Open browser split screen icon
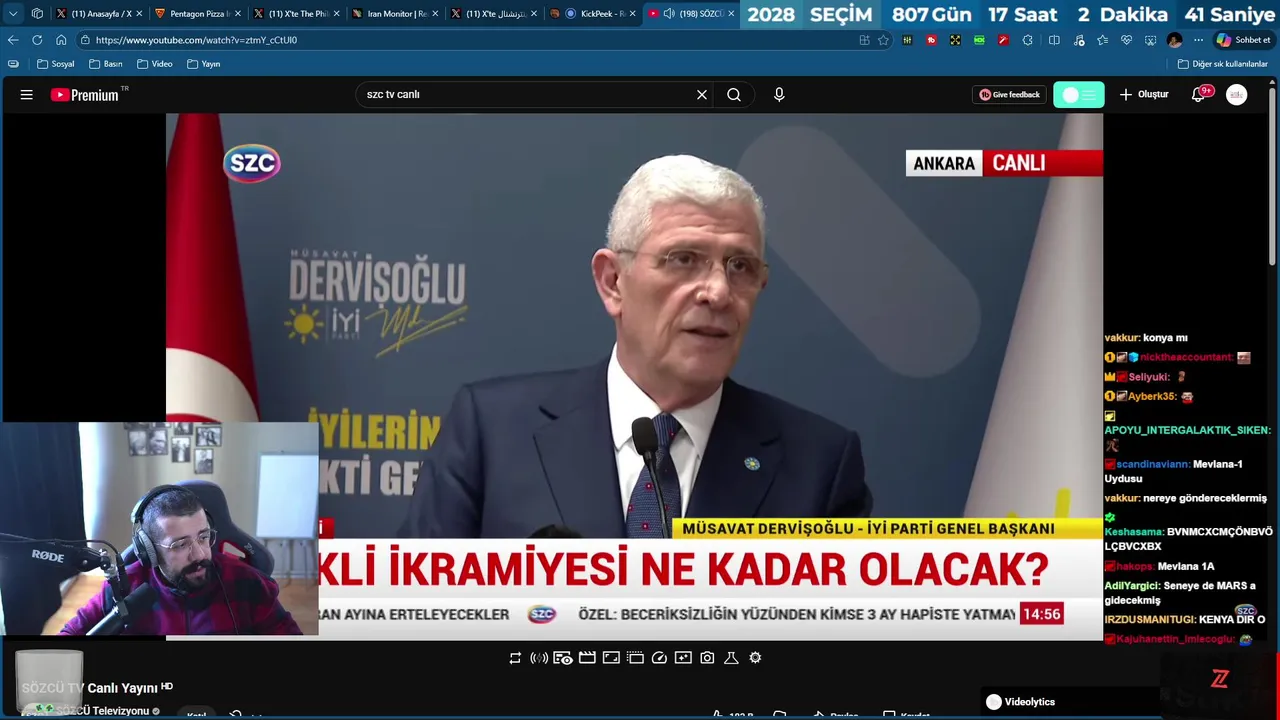1280x720 pixels. pos(1054,40)
